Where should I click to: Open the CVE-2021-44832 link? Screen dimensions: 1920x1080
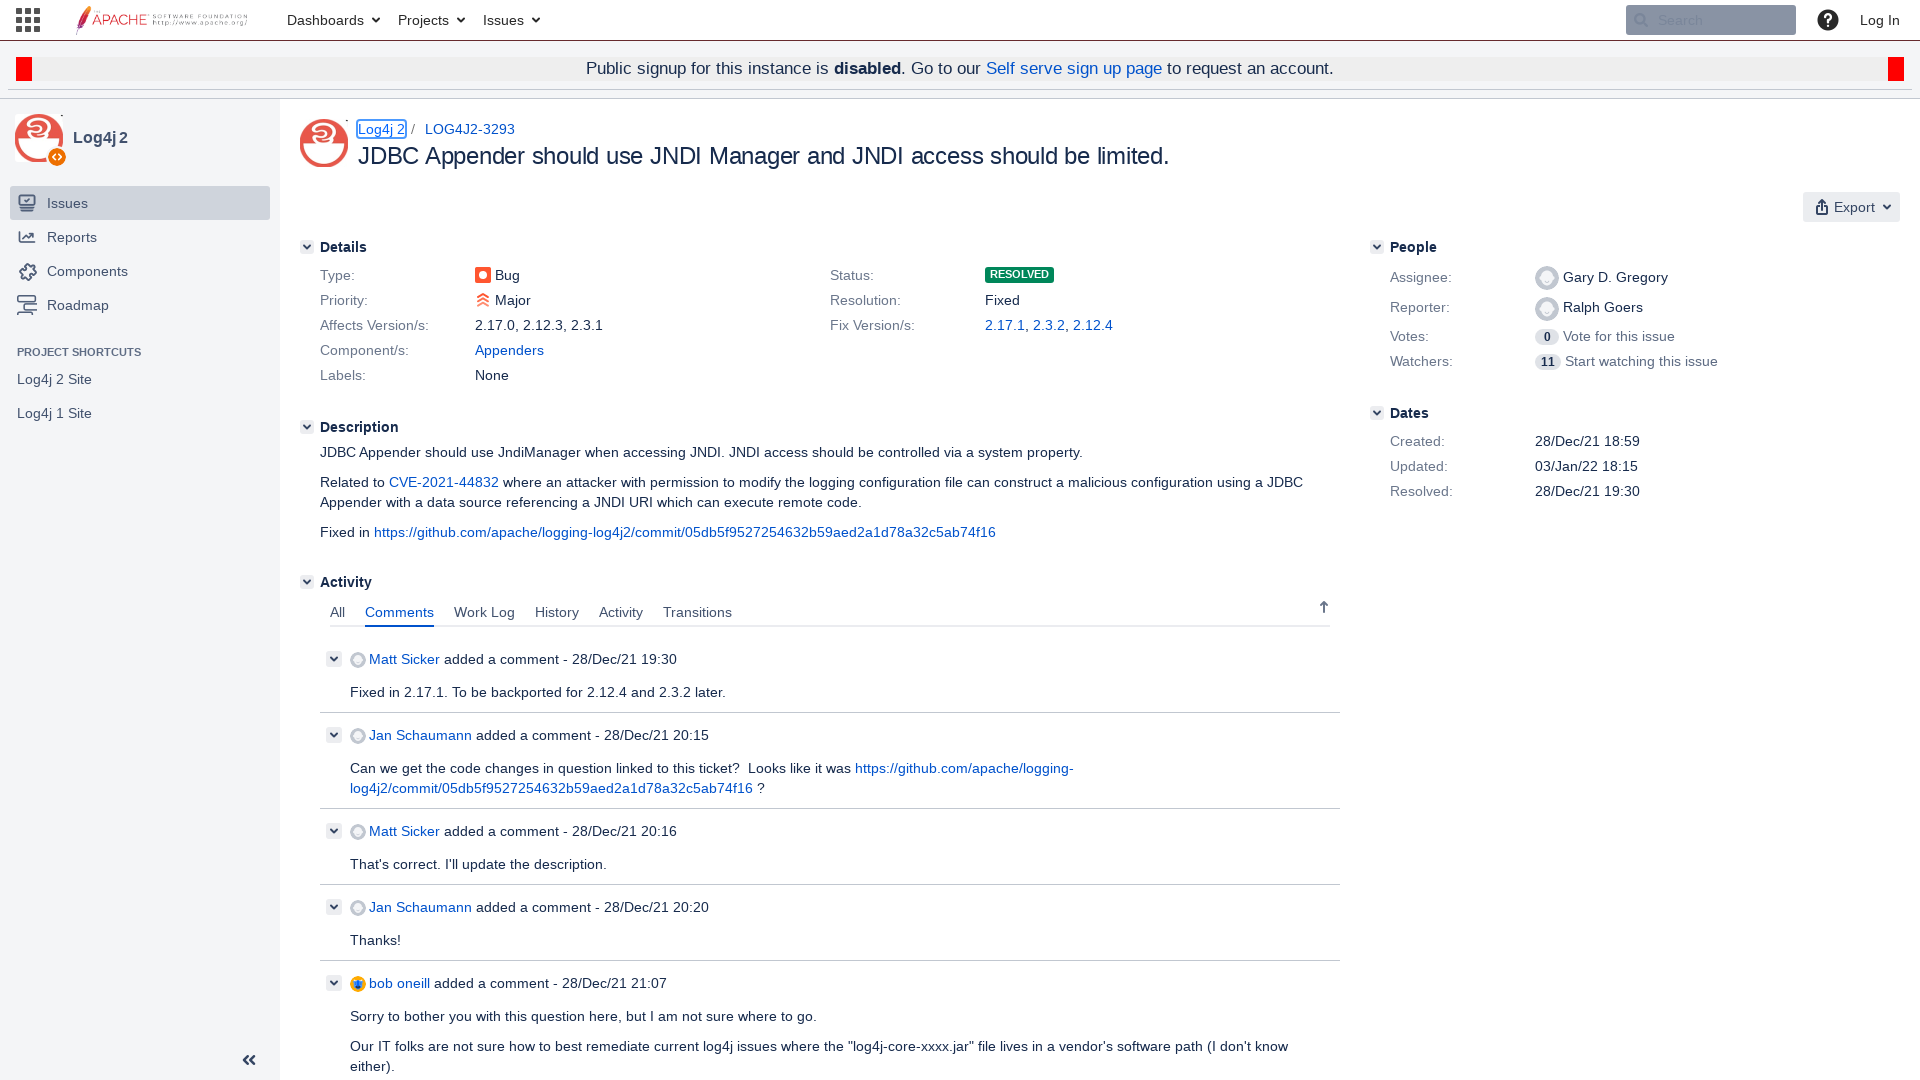click(x=444, y=482)
